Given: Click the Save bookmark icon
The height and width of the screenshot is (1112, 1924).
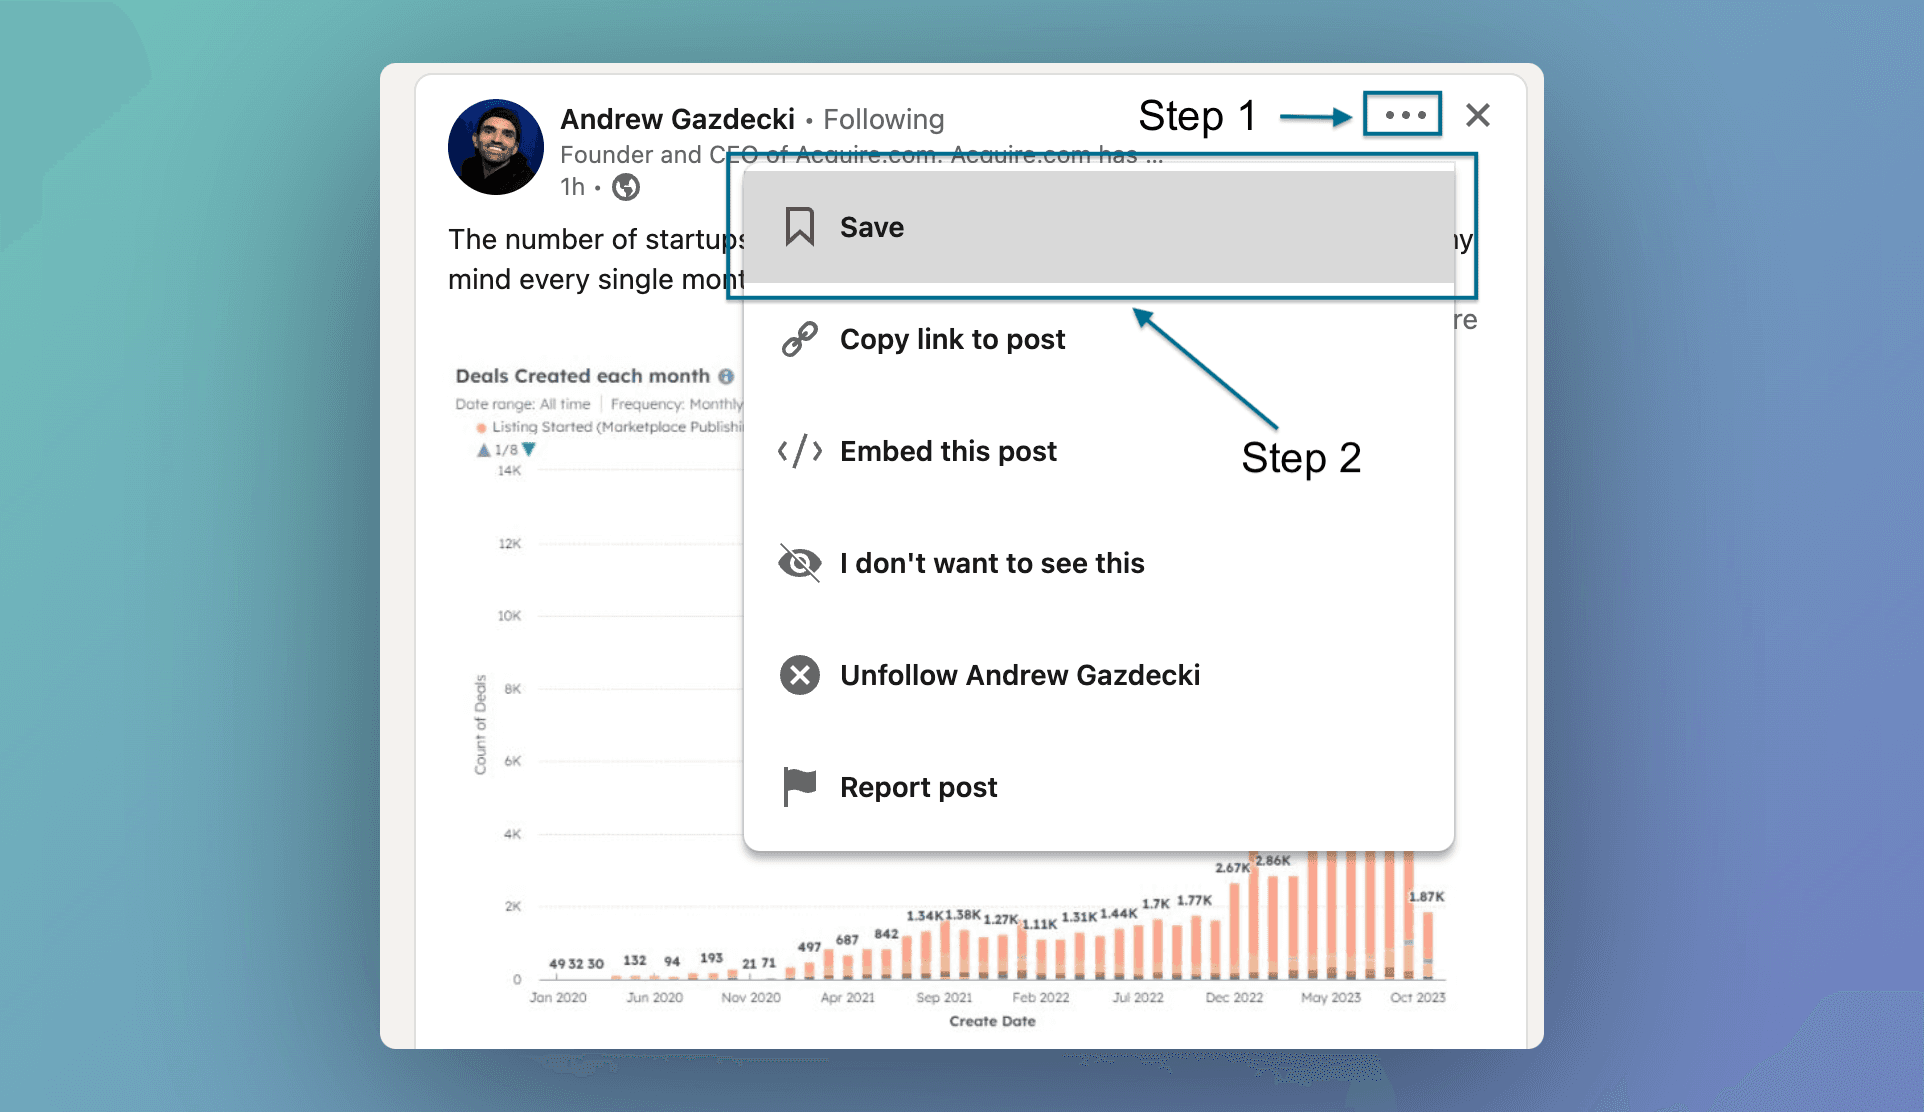Looking at the screenshot, I should click(798, 225).
